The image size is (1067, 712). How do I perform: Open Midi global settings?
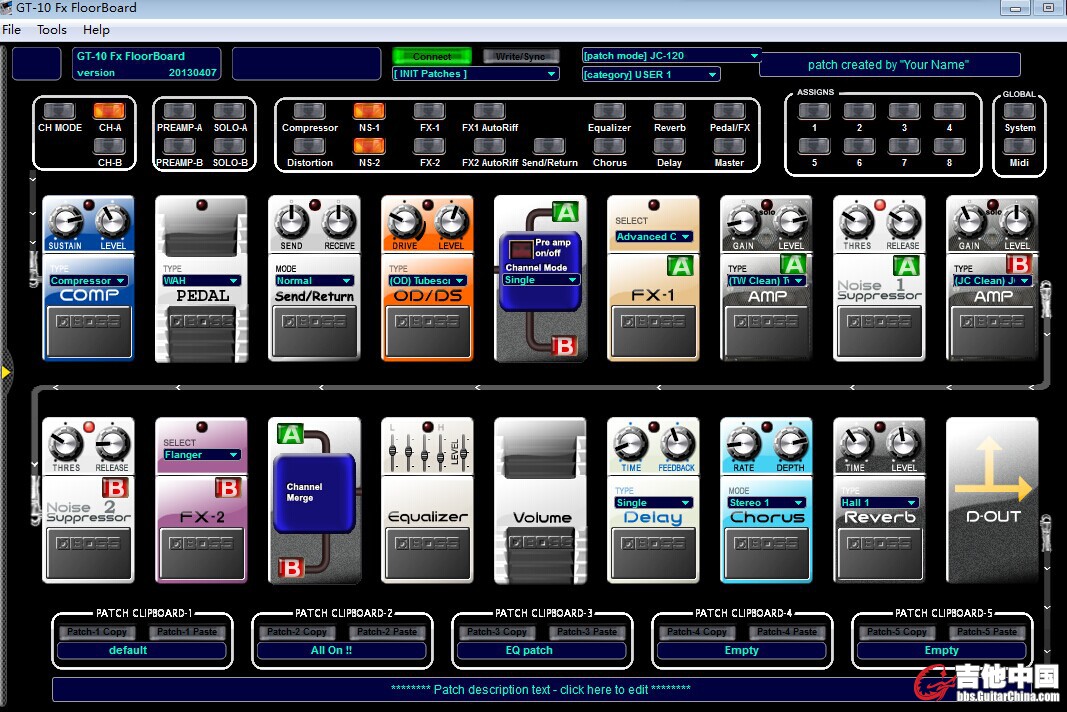click(x=1019, y=146)
